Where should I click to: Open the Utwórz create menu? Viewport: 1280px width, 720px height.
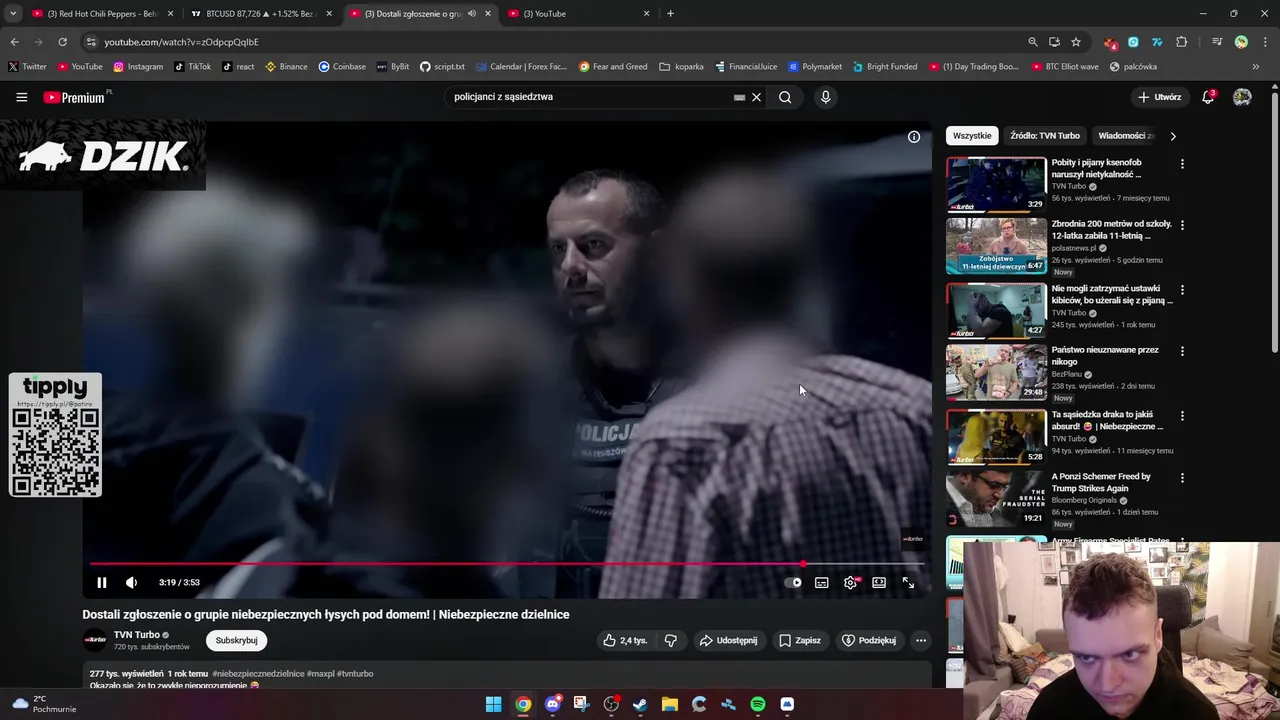click(1160, 97)
